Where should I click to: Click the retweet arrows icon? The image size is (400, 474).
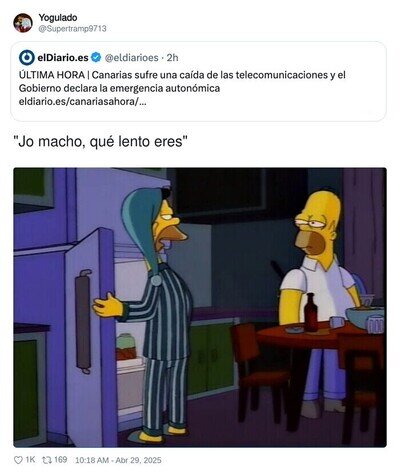pos(46,460)
